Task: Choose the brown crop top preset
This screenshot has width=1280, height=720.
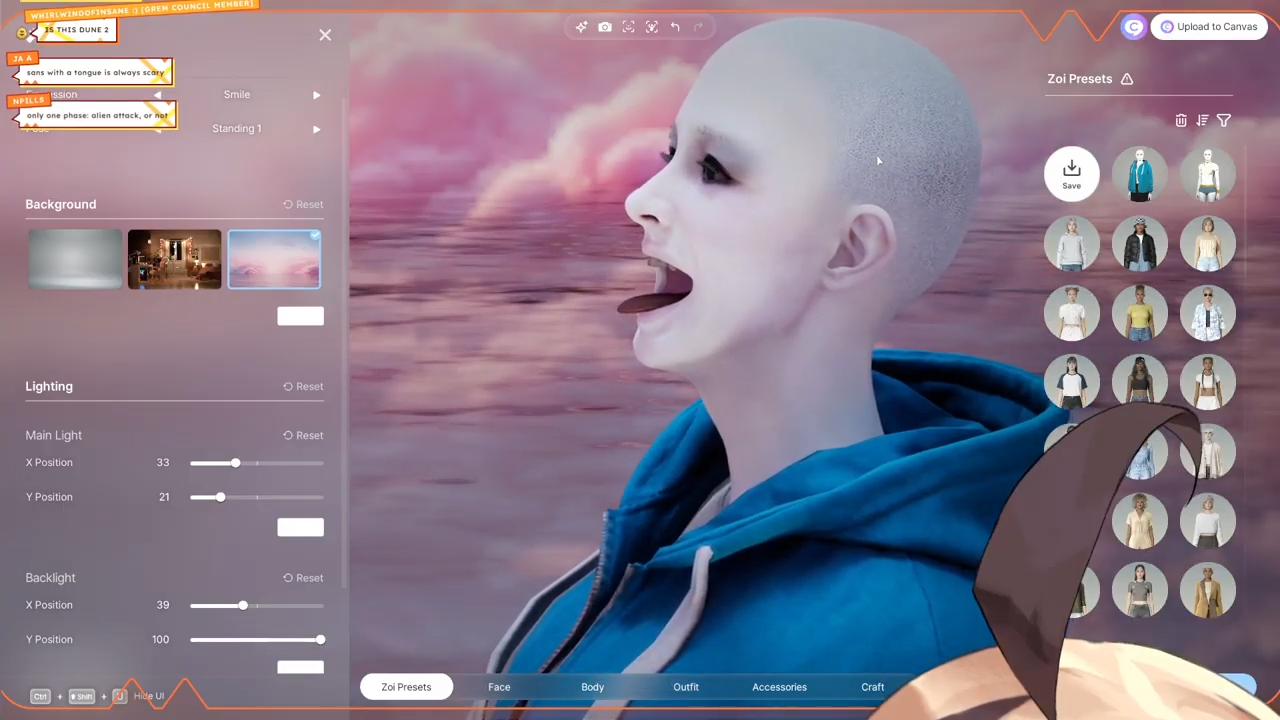Action: pos(1140,382)
